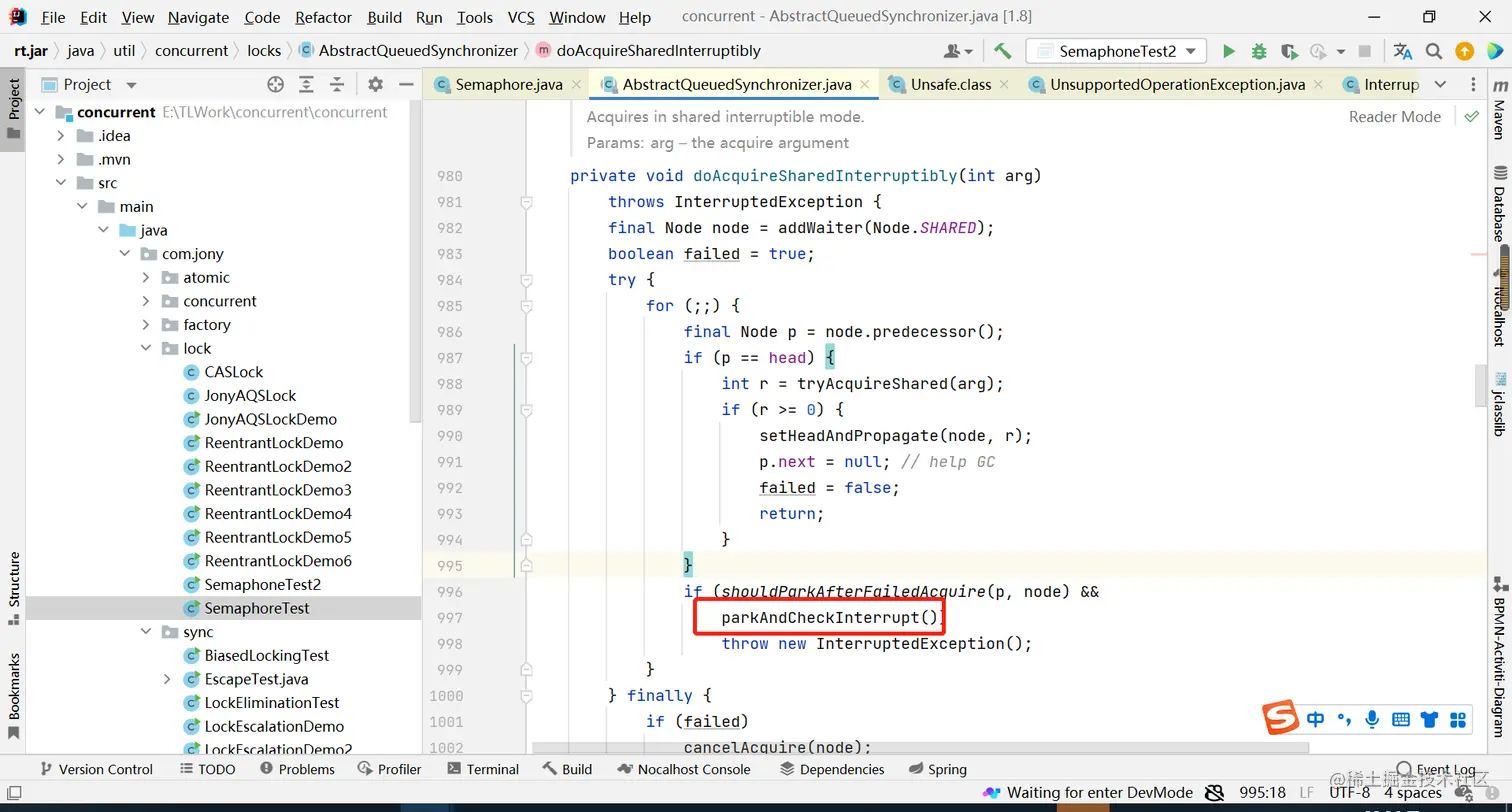Click Expand All in Project panel header

(307, 85)
